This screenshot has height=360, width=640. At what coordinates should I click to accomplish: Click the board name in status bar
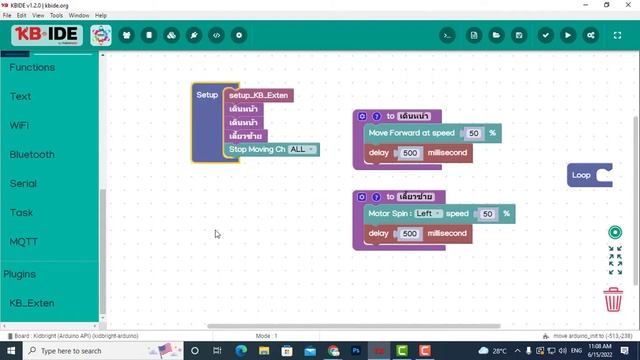click(x=76, y=336)
